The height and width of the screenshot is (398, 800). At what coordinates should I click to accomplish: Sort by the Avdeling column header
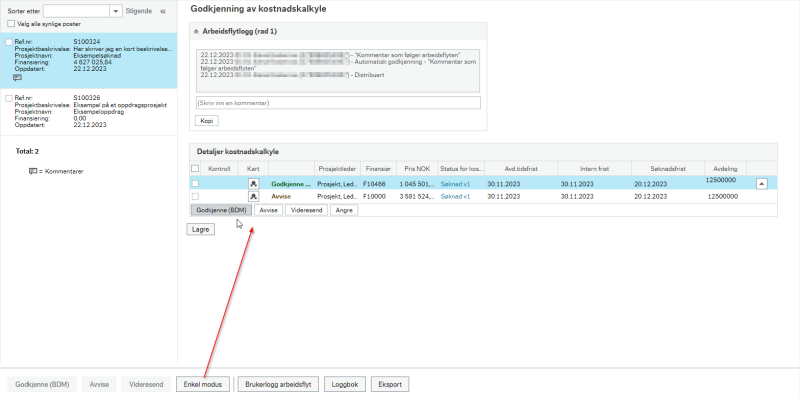click(x=725, y=168)
